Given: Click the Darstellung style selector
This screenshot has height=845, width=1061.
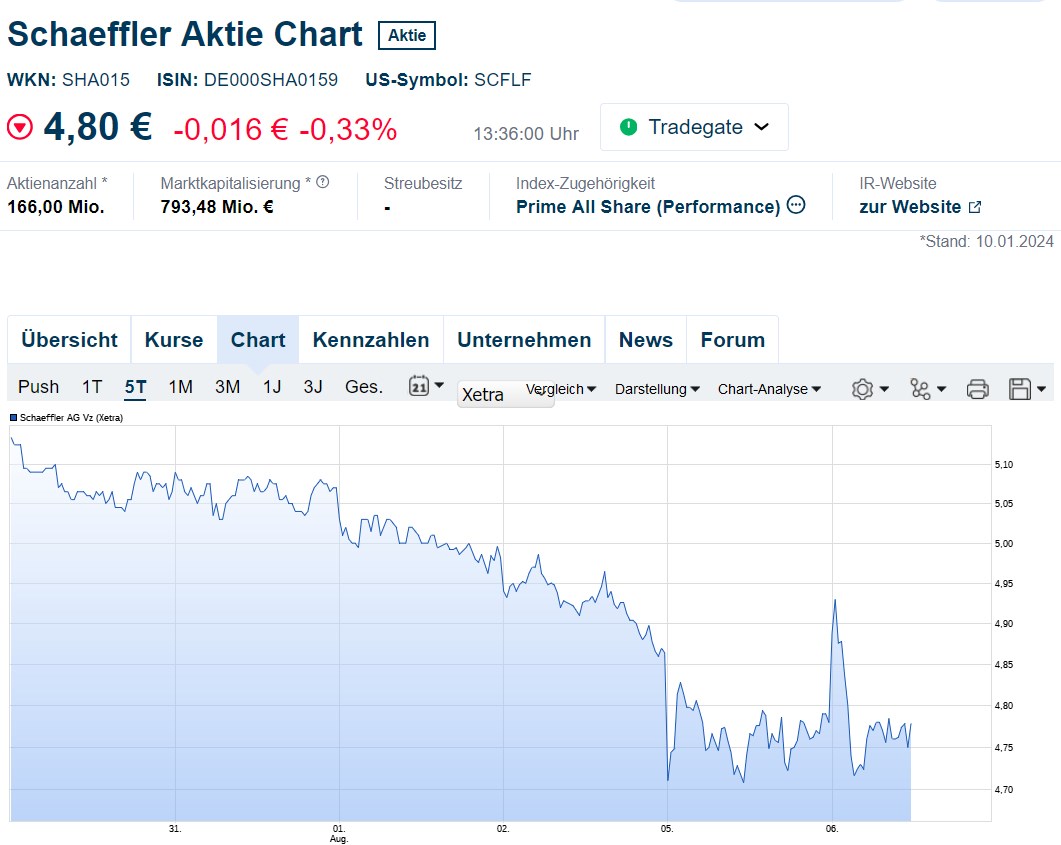Looking at the screenshot, I should pos(656,389).
